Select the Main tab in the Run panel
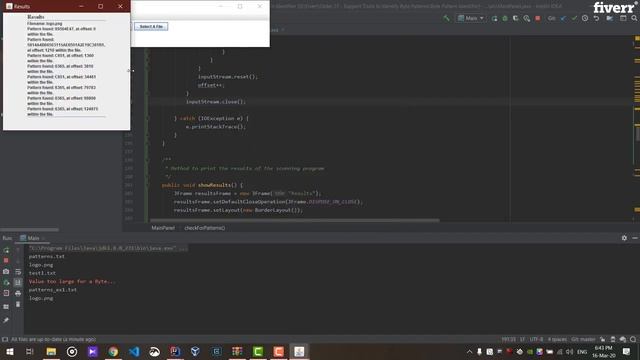The height and width of the screenshot is (360, 640). tap(32, 238)
